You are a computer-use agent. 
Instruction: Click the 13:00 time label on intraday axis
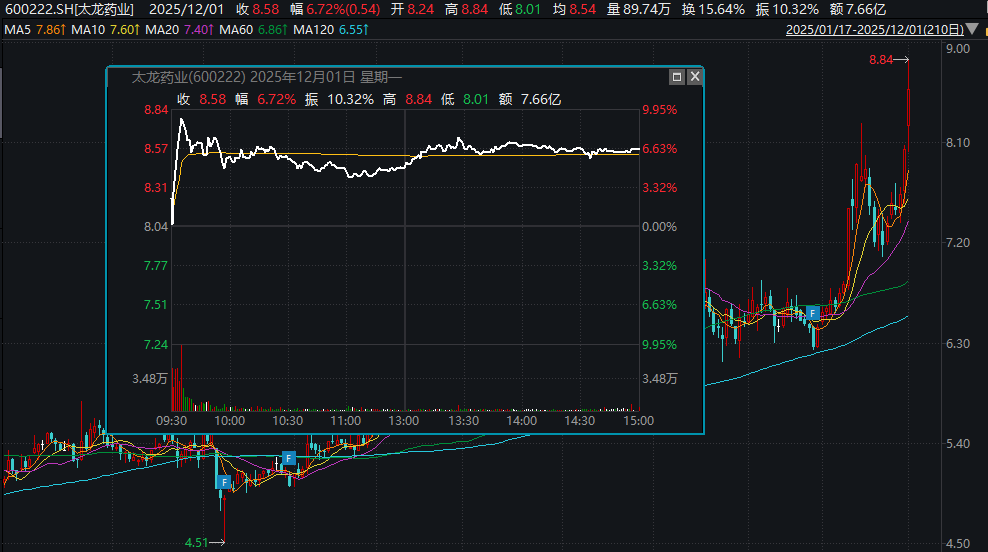tap(404, 421)
